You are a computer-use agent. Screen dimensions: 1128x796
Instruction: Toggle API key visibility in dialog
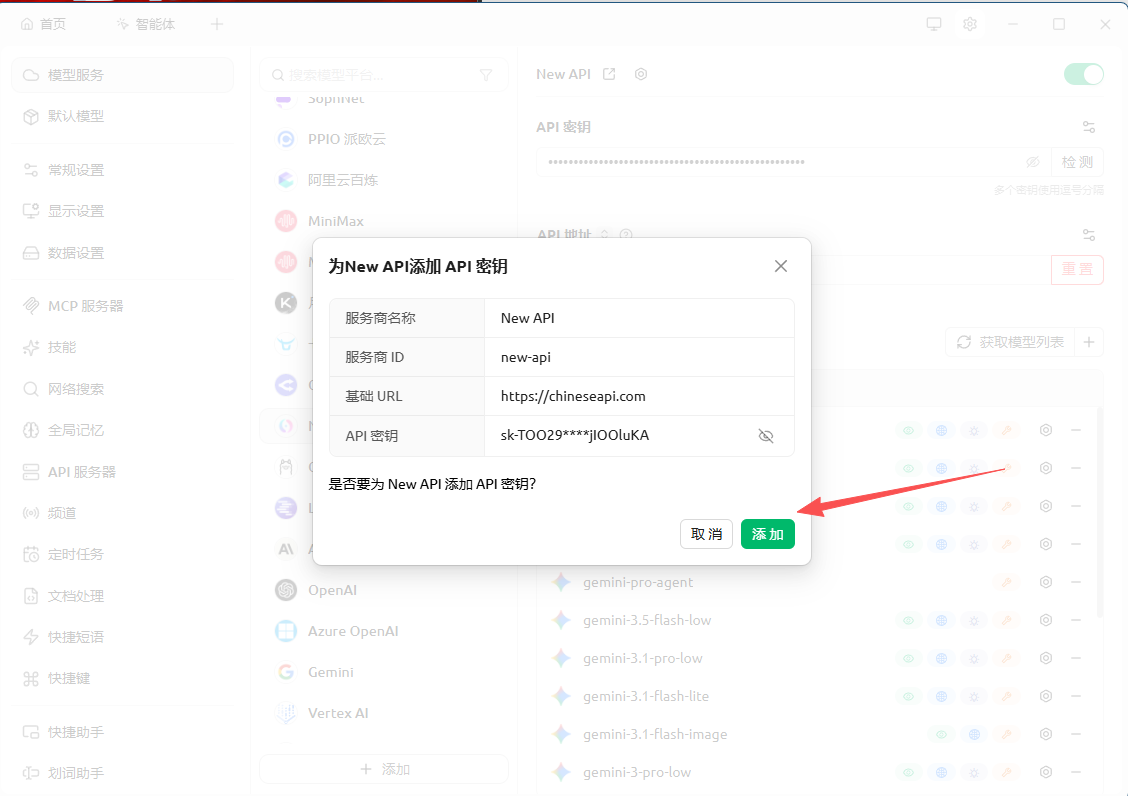tap(765, 436)
